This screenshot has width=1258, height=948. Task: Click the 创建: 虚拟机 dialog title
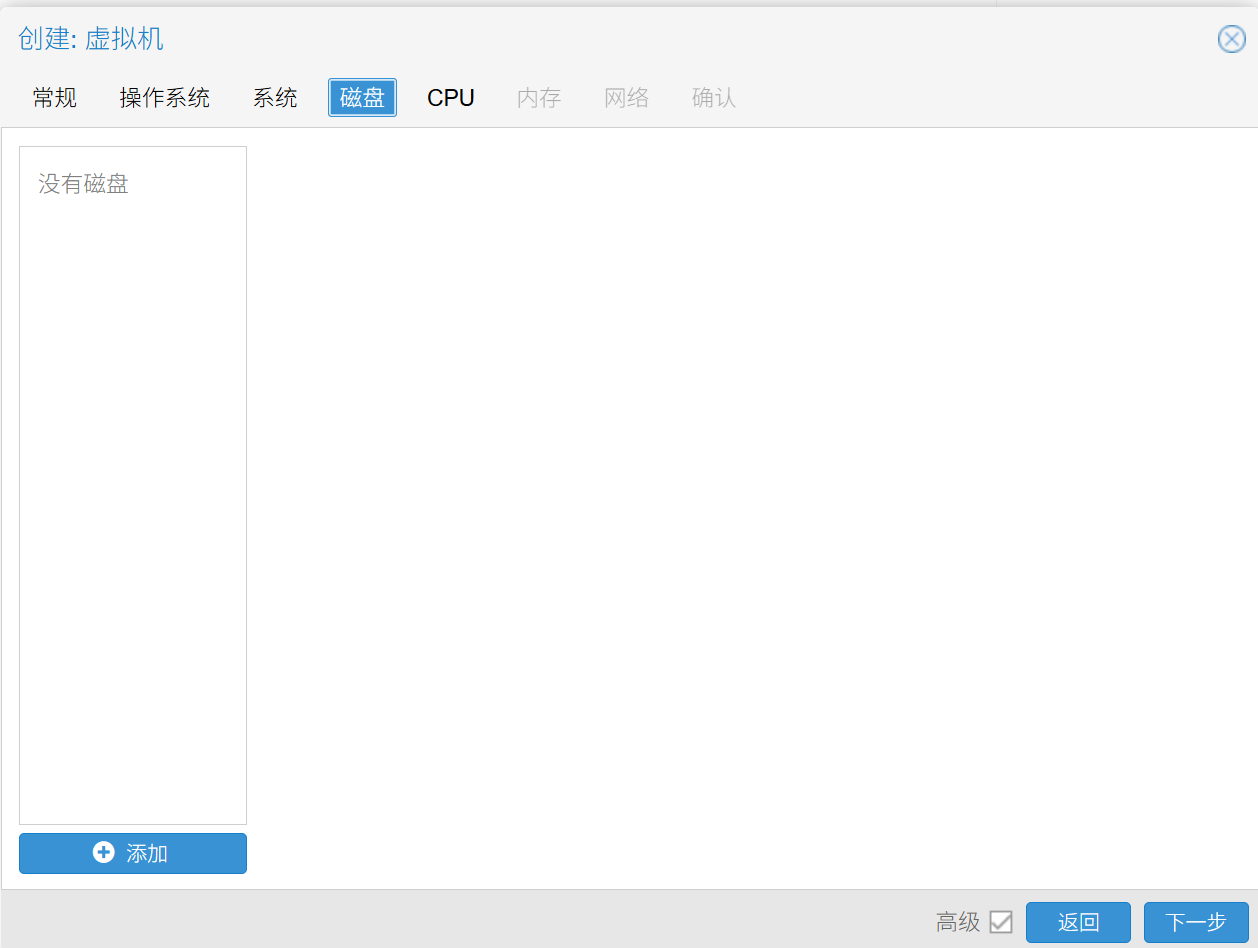(91, 39)
